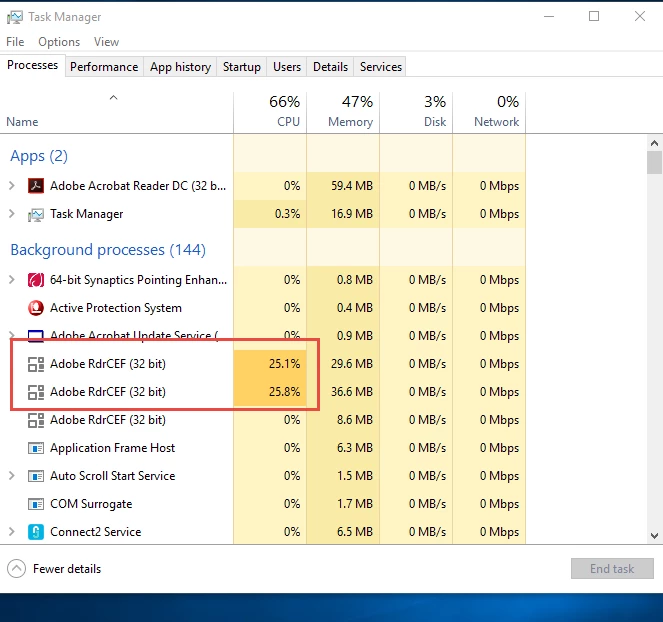Close the Task Manager window
663x622 pixels.
click(x=640, y=16)
